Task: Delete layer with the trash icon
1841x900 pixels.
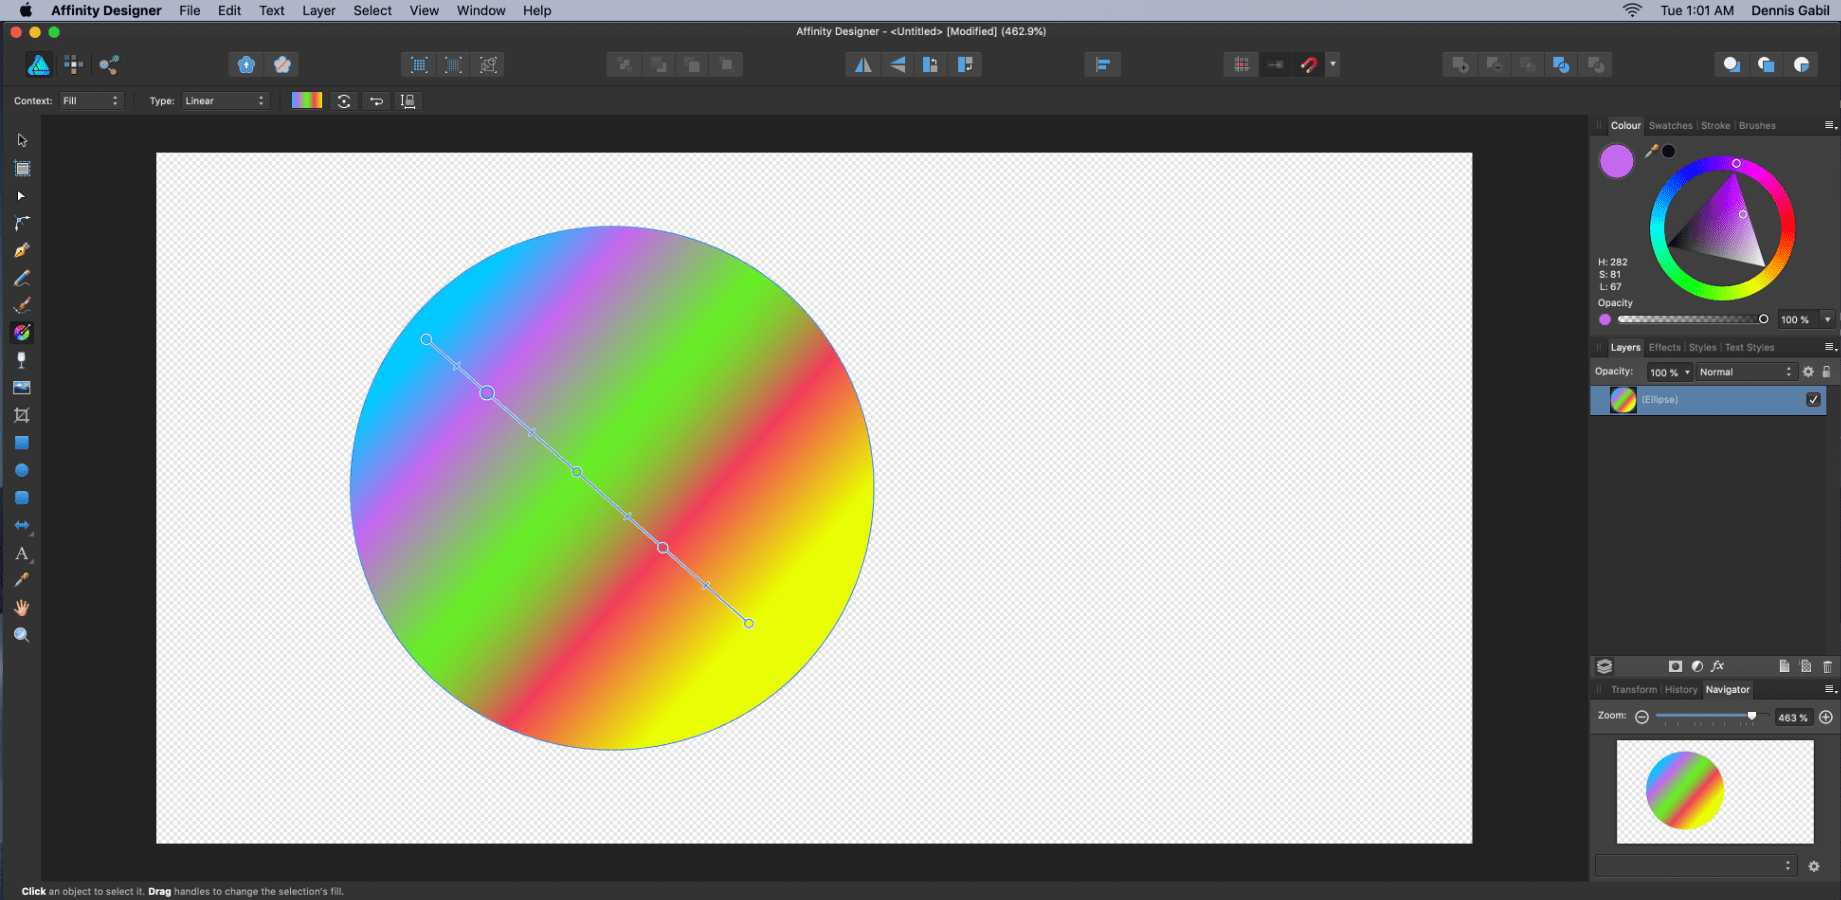Action: tap(1827, 666)
